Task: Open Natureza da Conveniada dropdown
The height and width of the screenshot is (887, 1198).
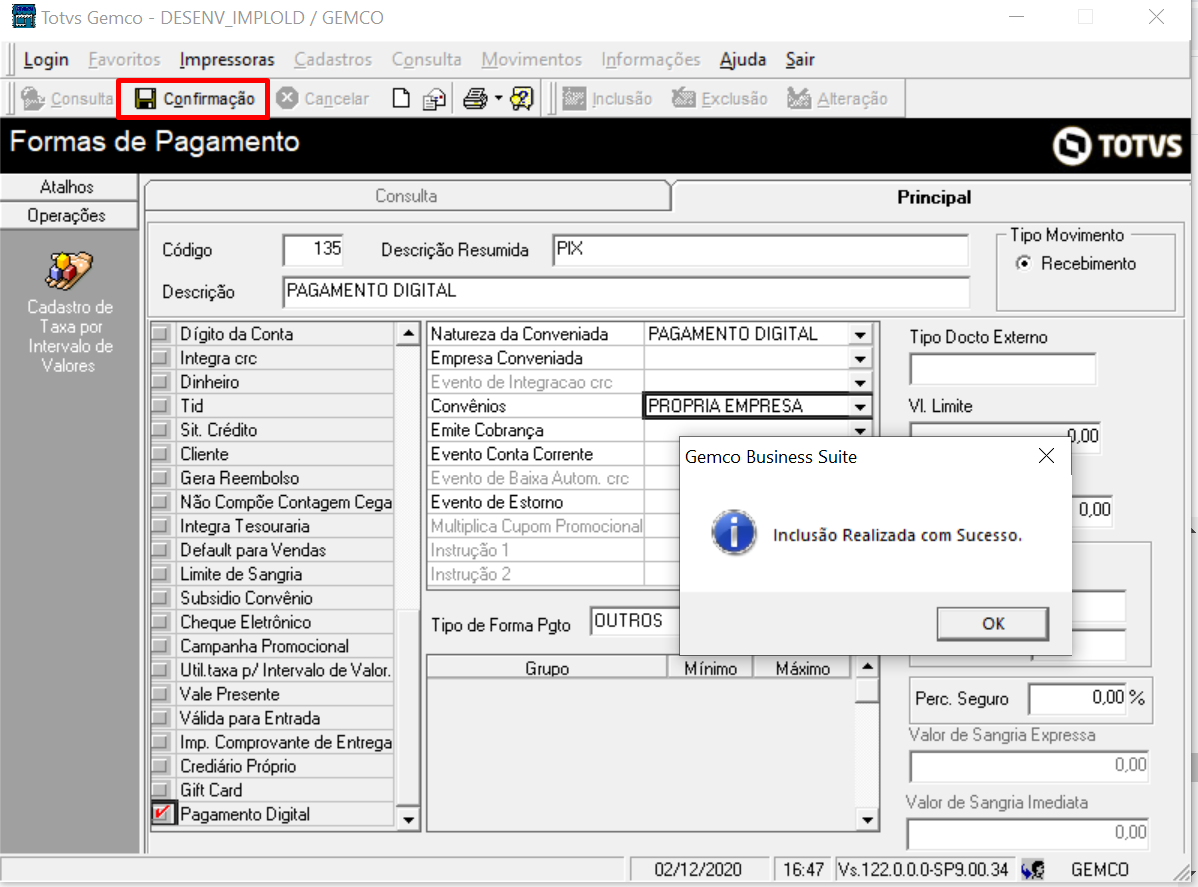Action: pos(860,335)
